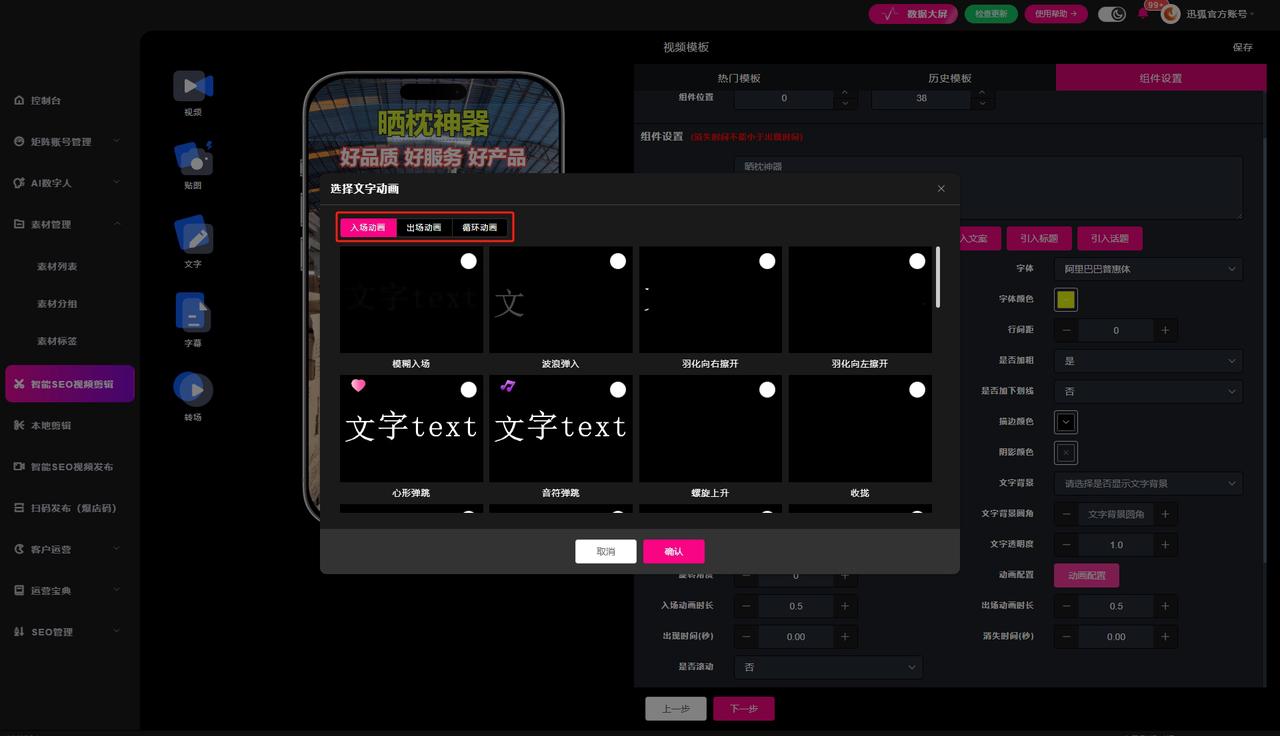Select the 心形弹跳 animation radio button
The height and width of the screenshot is (736, 1280).
(468, 389)
